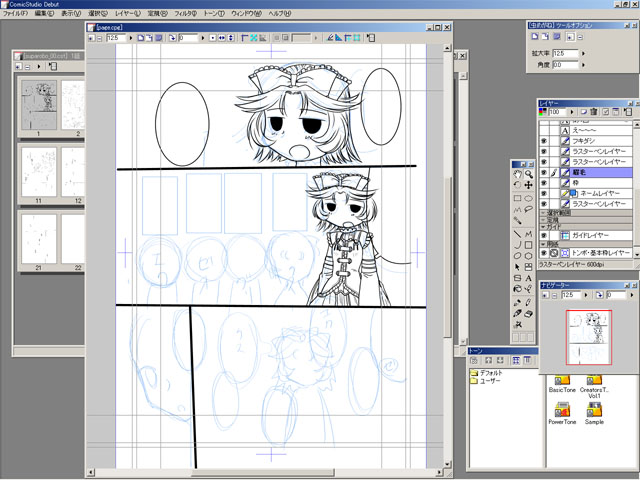This screenshot has height=480, width=640.
Task: Open 編集 menu
Action: 44,13
